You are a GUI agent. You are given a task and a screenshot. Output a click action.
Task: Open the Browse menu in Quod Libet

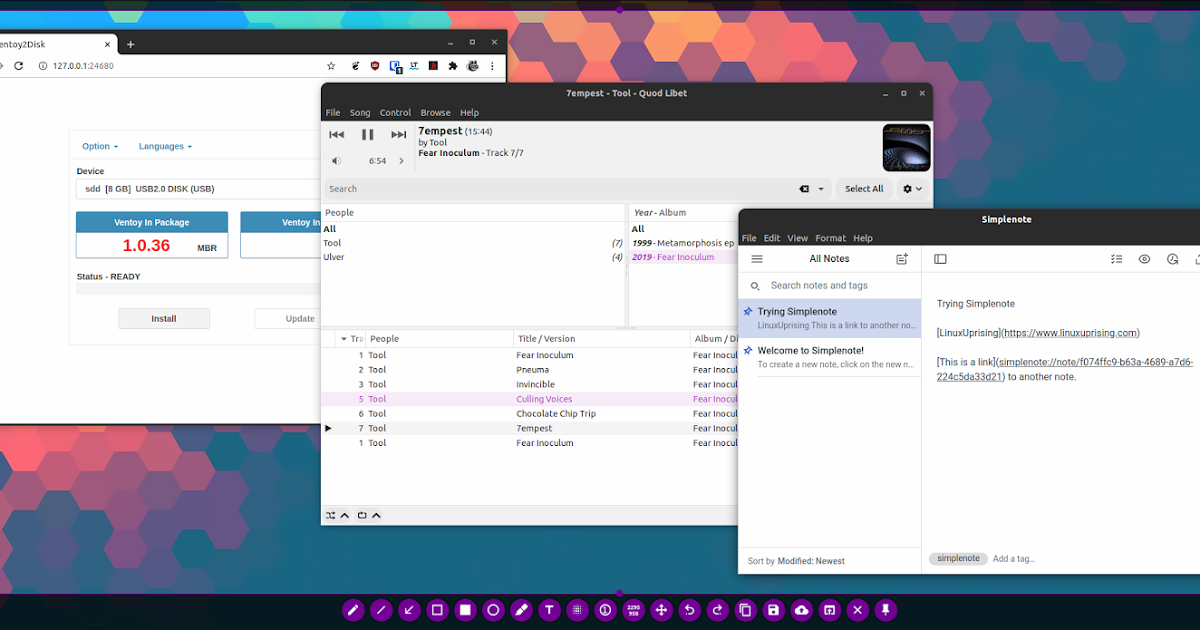pyautogui.click(x=435, y=113)
